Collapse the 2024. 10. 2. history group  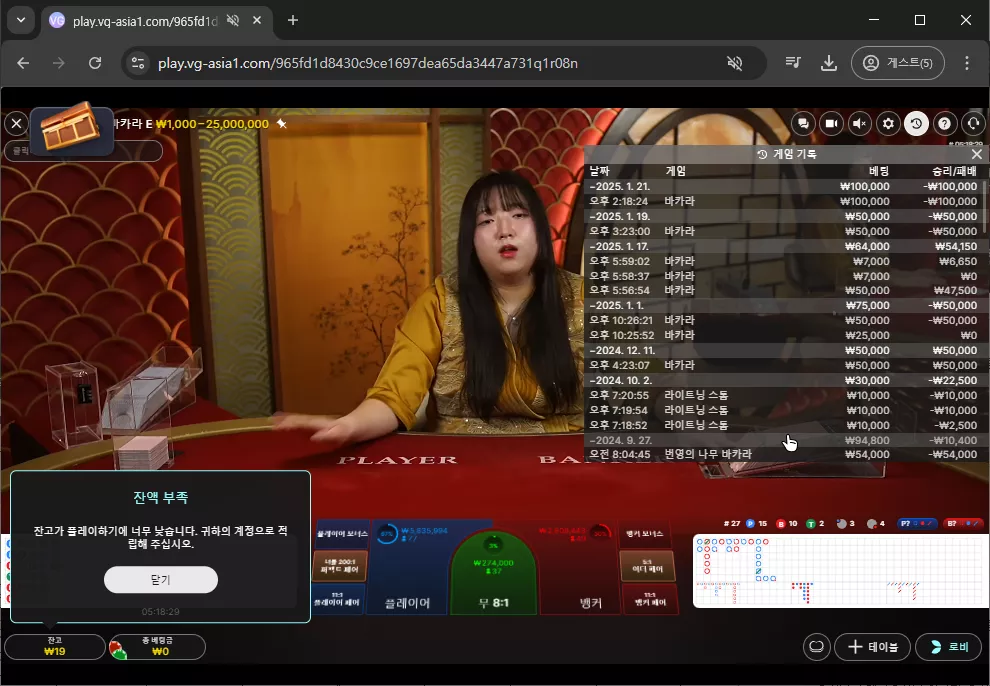click(783, 381)
